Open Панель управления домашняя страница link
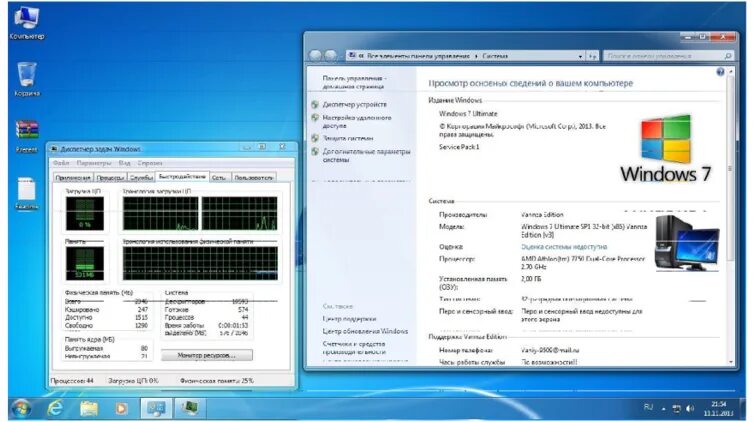The height and width of the screenshot is (422, 753). click(x=354, y=82)
